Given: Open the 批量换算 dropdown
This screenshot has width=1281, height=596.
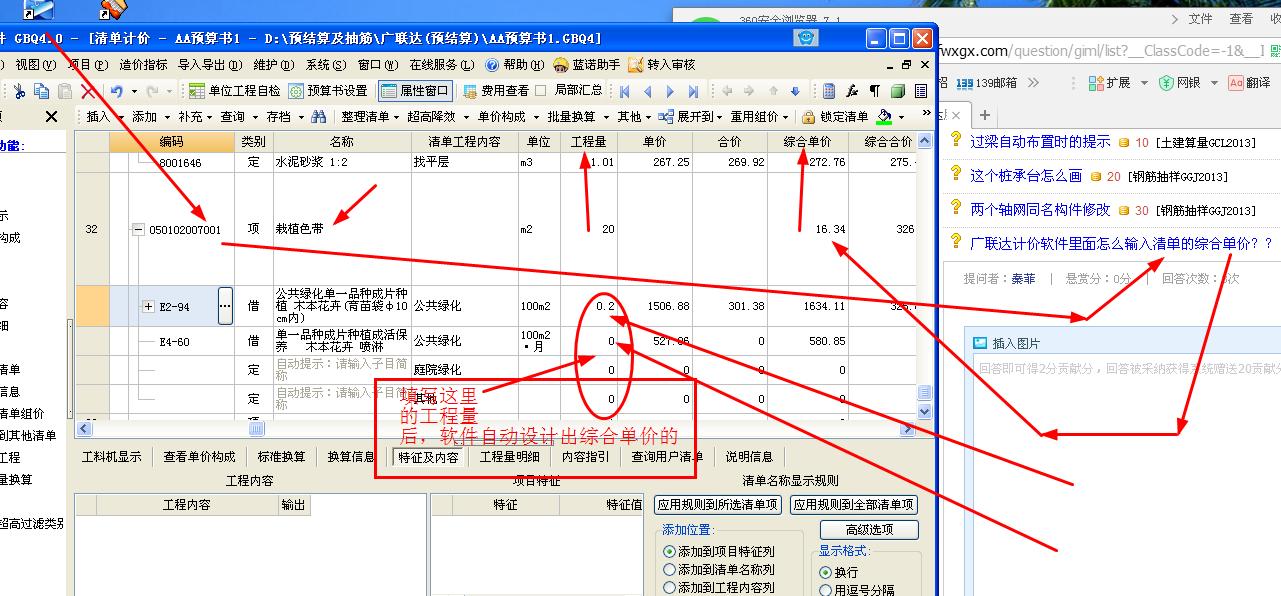Looking at the screenshot, I should click(577, 117).
